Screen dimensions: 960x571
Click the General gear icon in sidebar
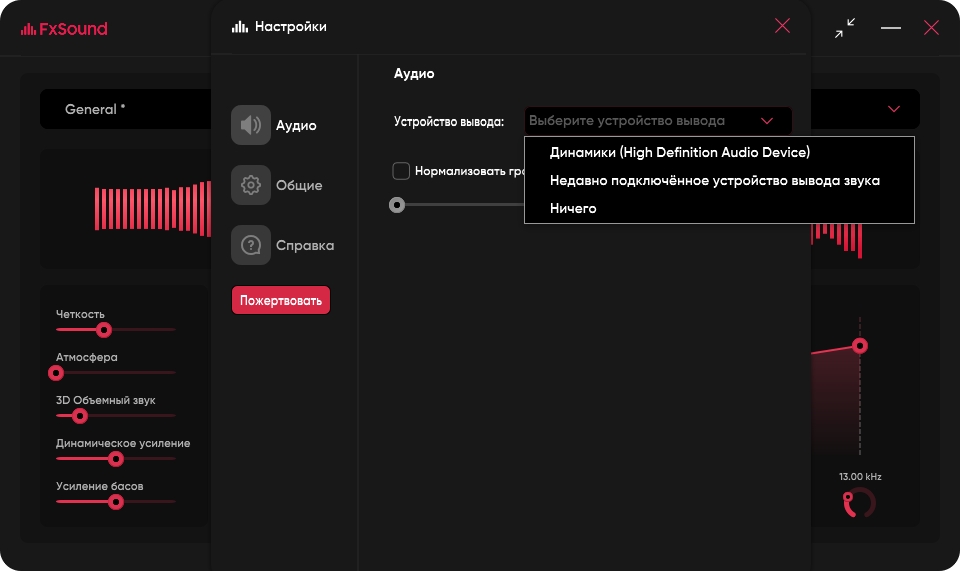click(x=251, y=185)
